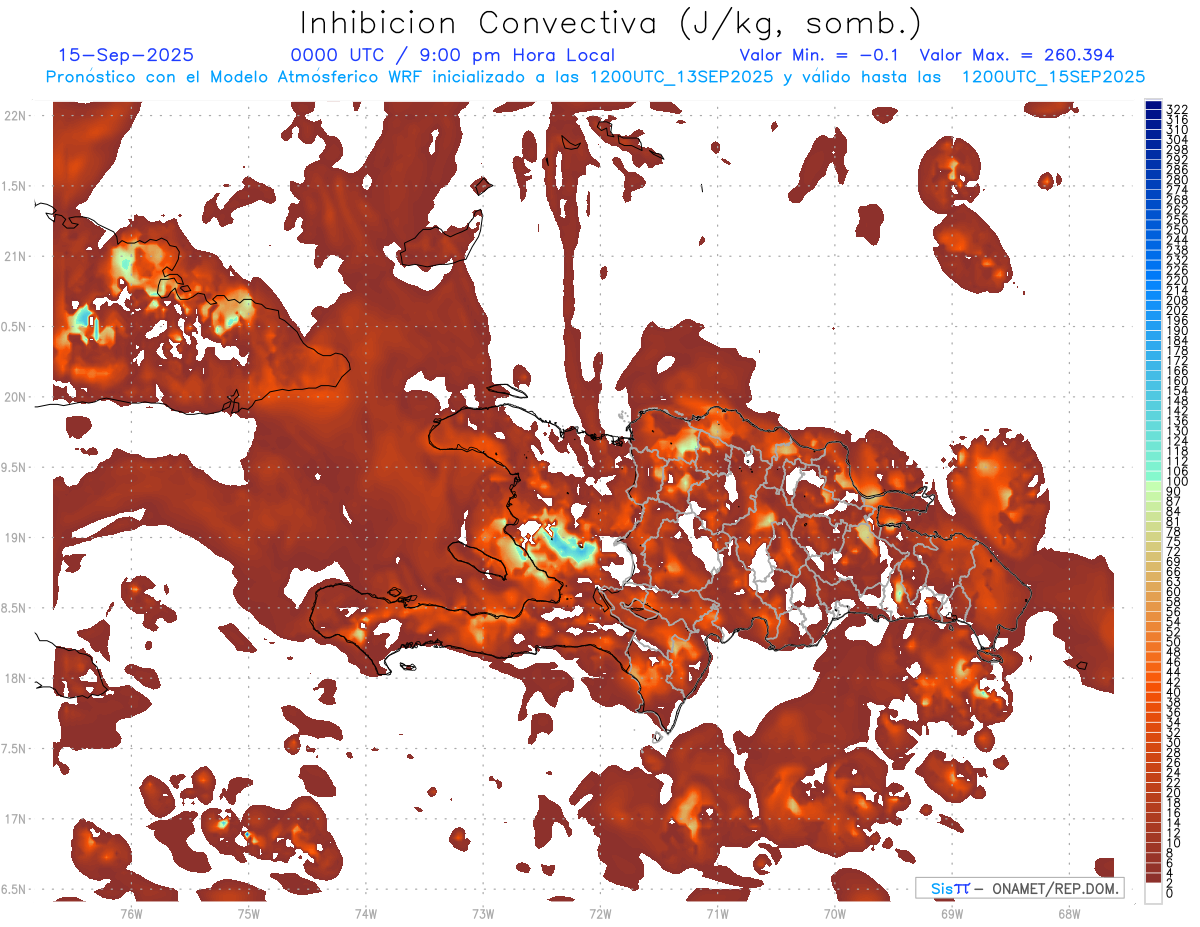Click the WRF model forecast description line

(595, 77)
